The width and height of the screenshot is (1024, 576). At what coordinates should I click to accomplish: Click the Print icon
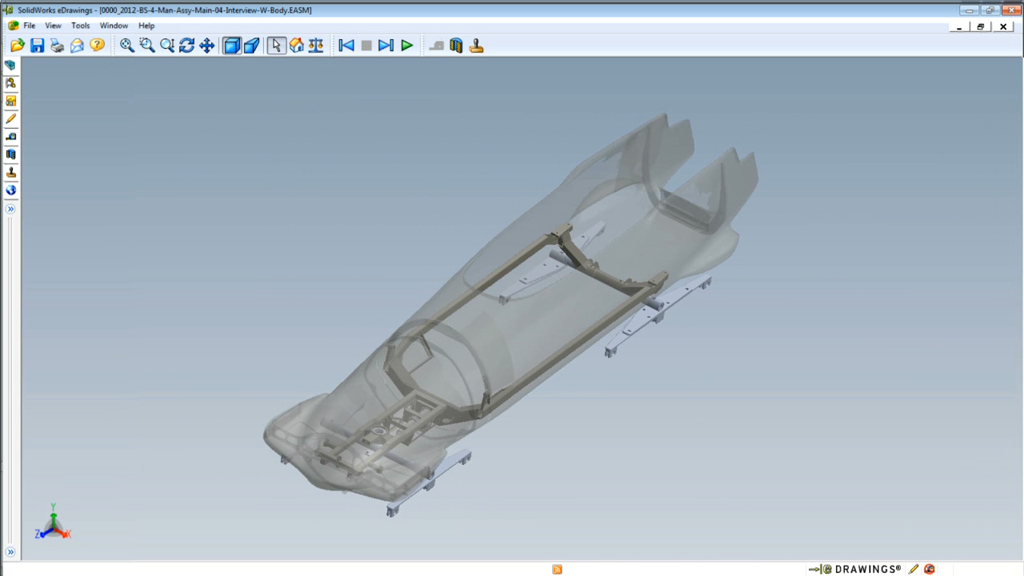pos(57,45)
